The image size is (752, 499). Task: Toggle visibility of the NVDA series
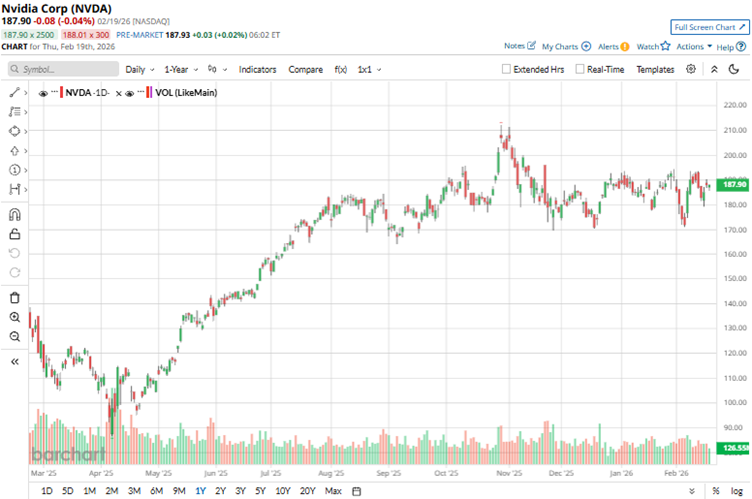(x=43, y=93)
